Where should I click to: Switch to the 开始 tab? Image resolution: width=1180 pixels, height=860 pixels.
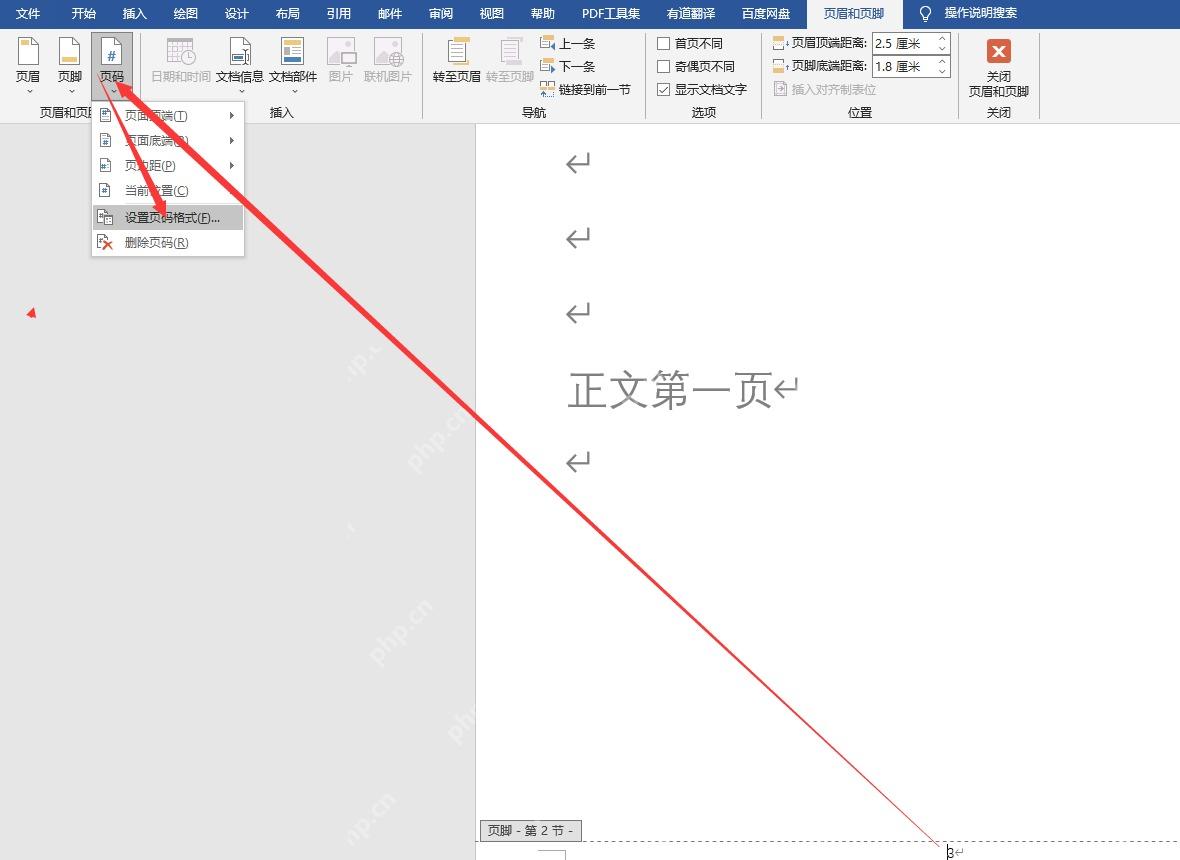pyautogui.click(x=84, y=14)
